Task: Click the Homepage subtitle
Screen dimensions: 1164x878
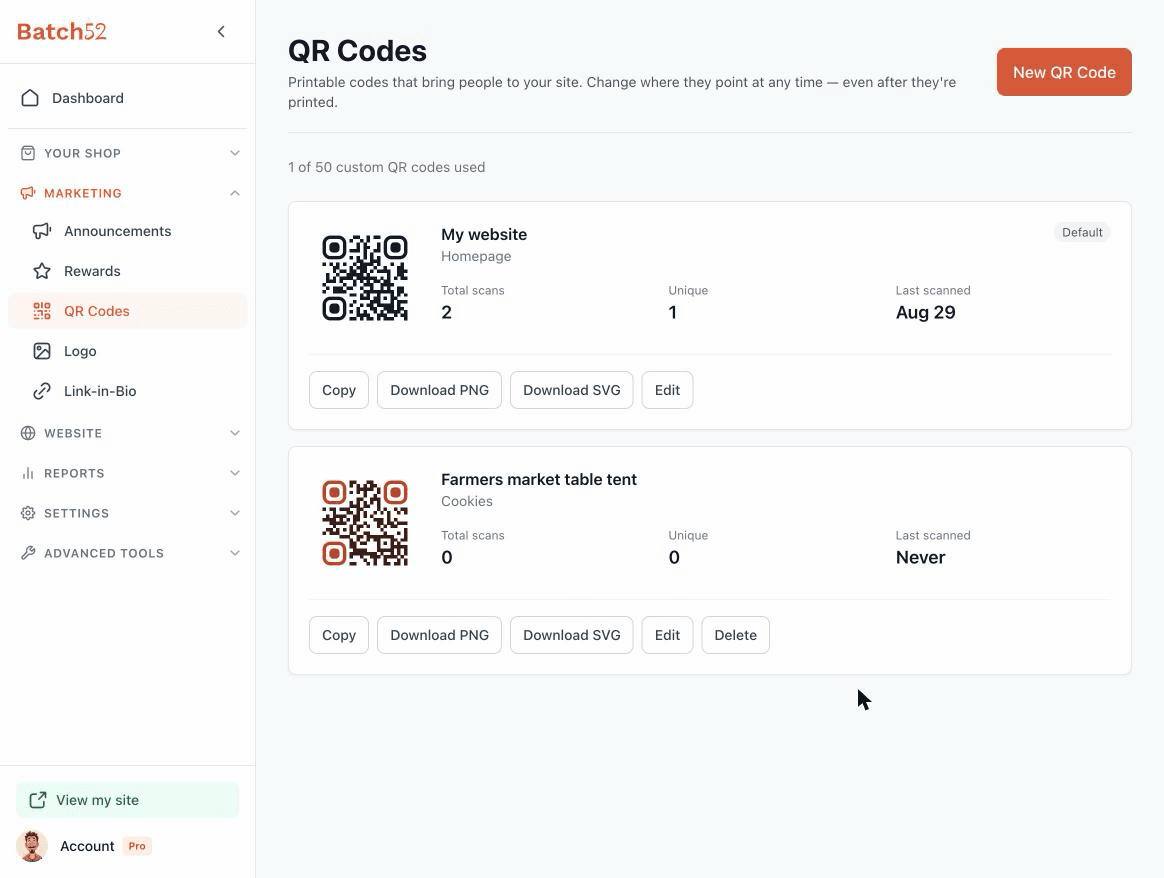Action: click(476, 256)
